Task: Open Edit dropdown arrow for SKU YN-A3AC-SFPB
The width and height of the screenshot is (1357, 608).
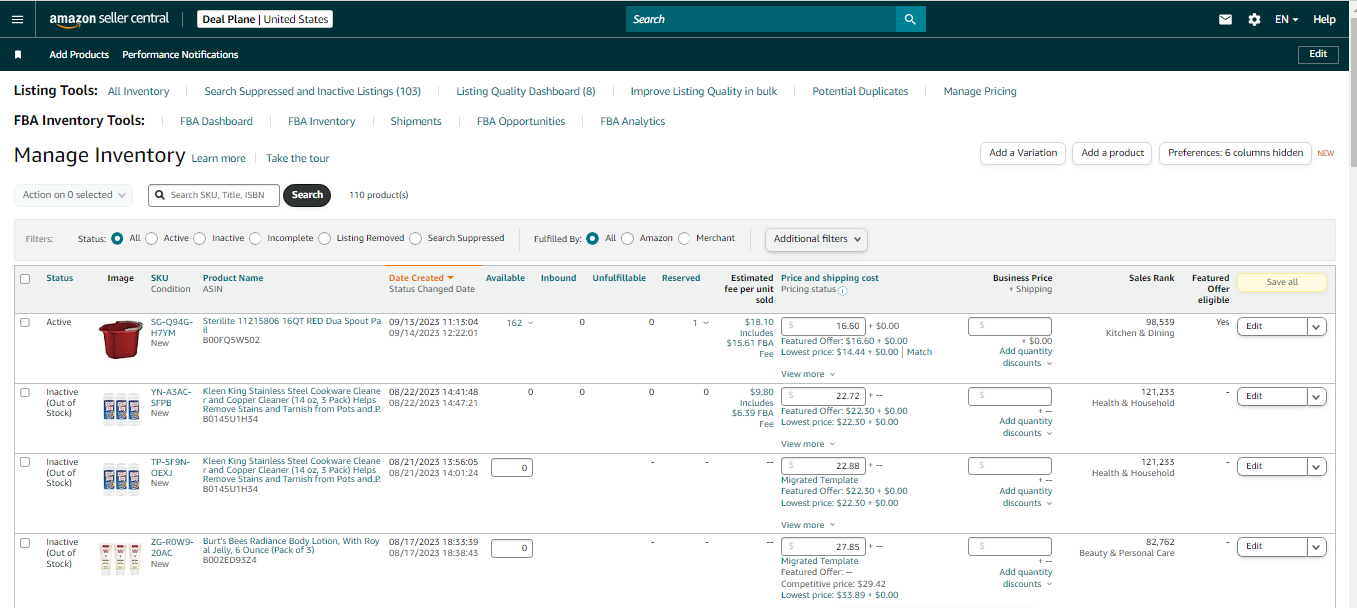Action: (1317, 396)
